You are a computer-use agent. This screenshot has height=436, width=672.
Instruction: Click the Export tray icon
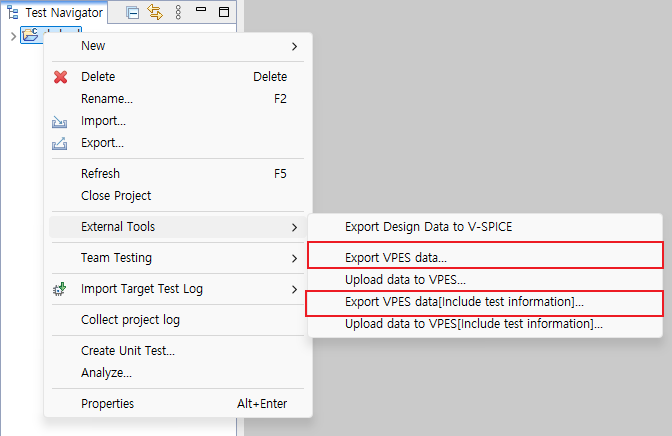point(60,144)
